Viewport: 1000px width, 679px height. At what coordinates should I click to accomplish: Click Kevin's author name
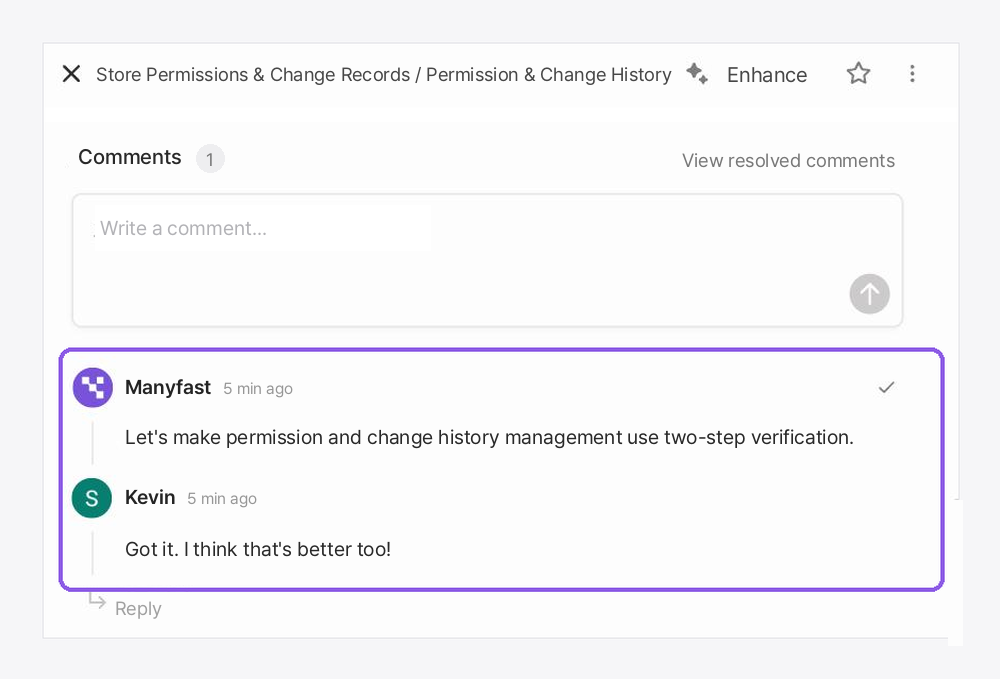tap(150, 497)
